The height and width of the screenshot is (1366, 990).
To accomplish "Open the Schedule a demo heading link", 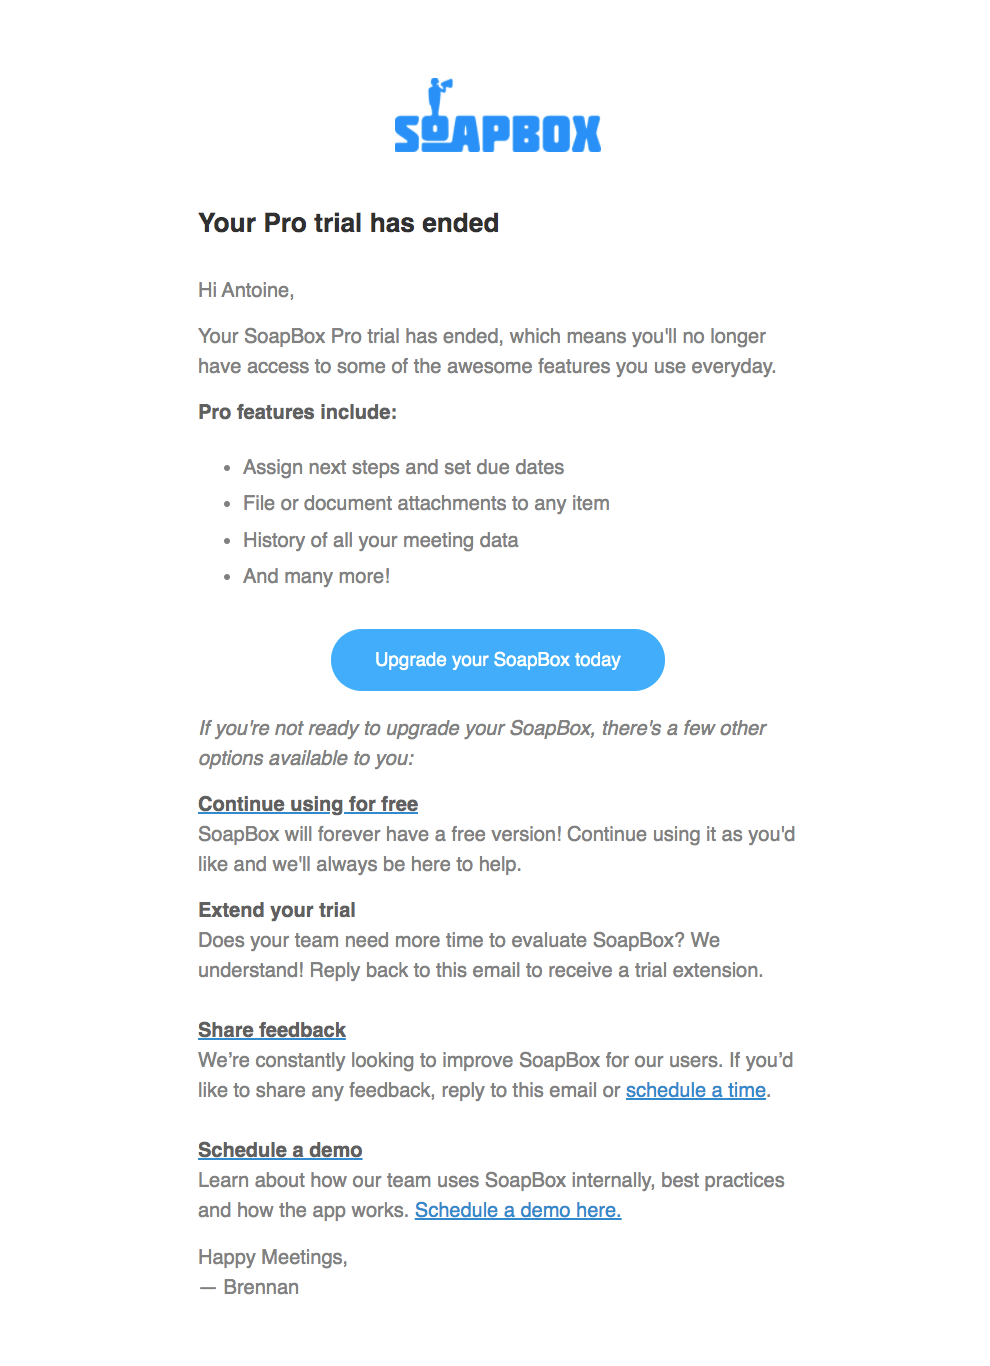I will (x=279, y=1150).
